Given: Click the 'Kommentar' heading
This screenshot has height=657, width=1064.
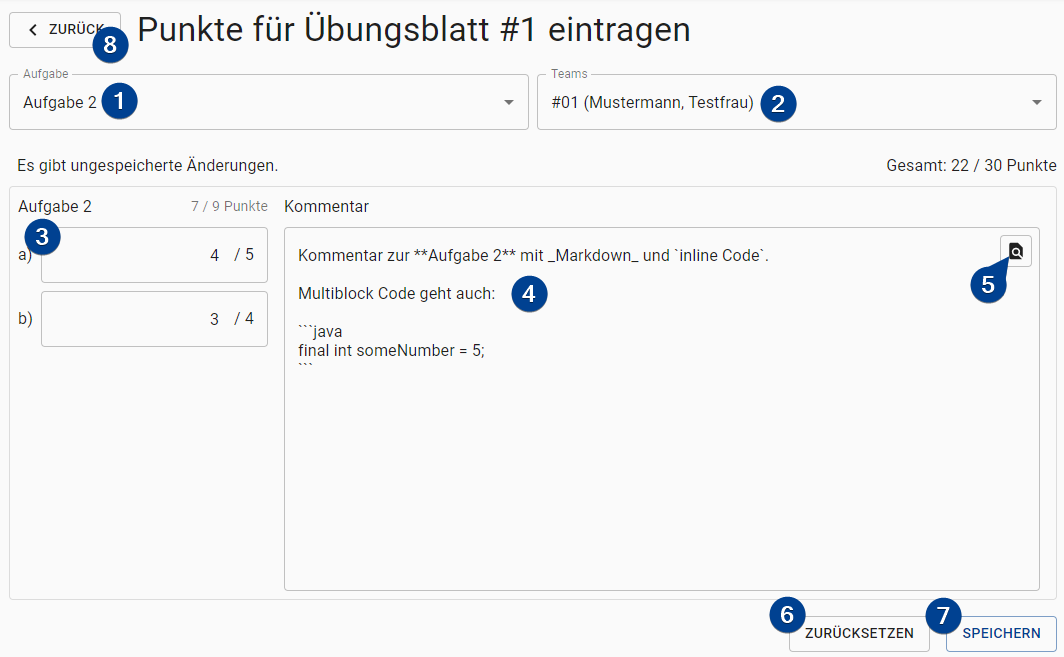Looking at the screenshot, I should pyautogui.click(x=326, y=206).
